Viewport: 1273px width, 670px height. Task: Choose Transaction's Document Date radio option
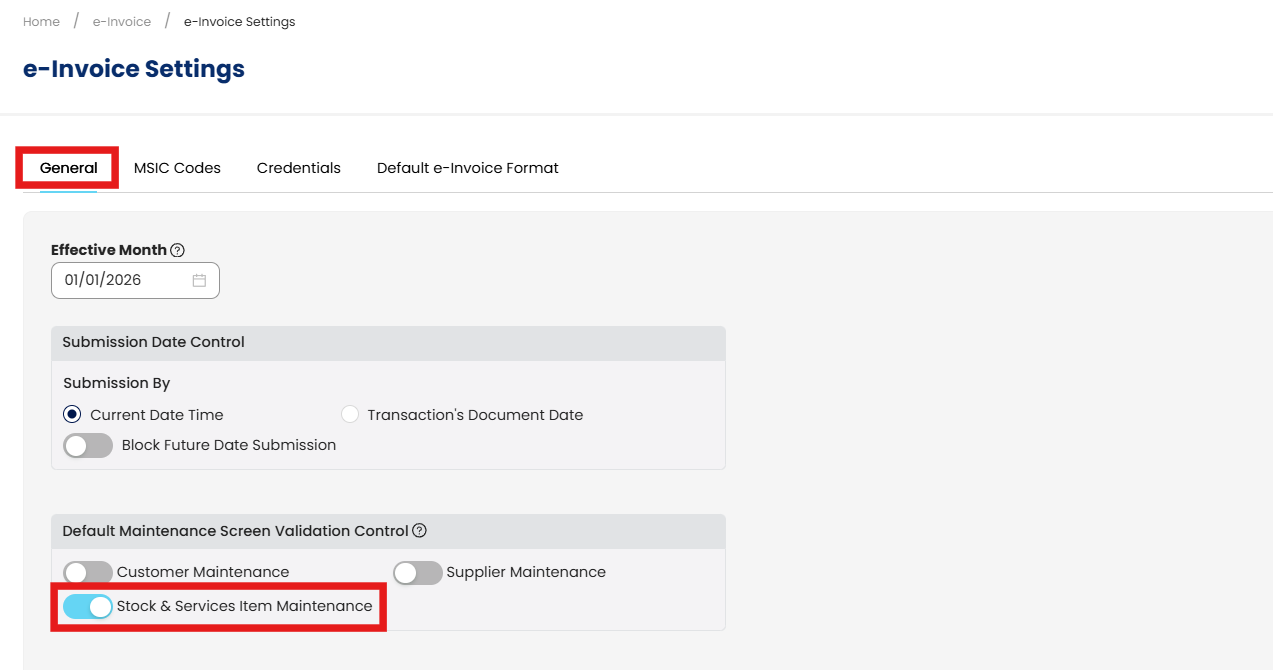[x=350, y=415]
